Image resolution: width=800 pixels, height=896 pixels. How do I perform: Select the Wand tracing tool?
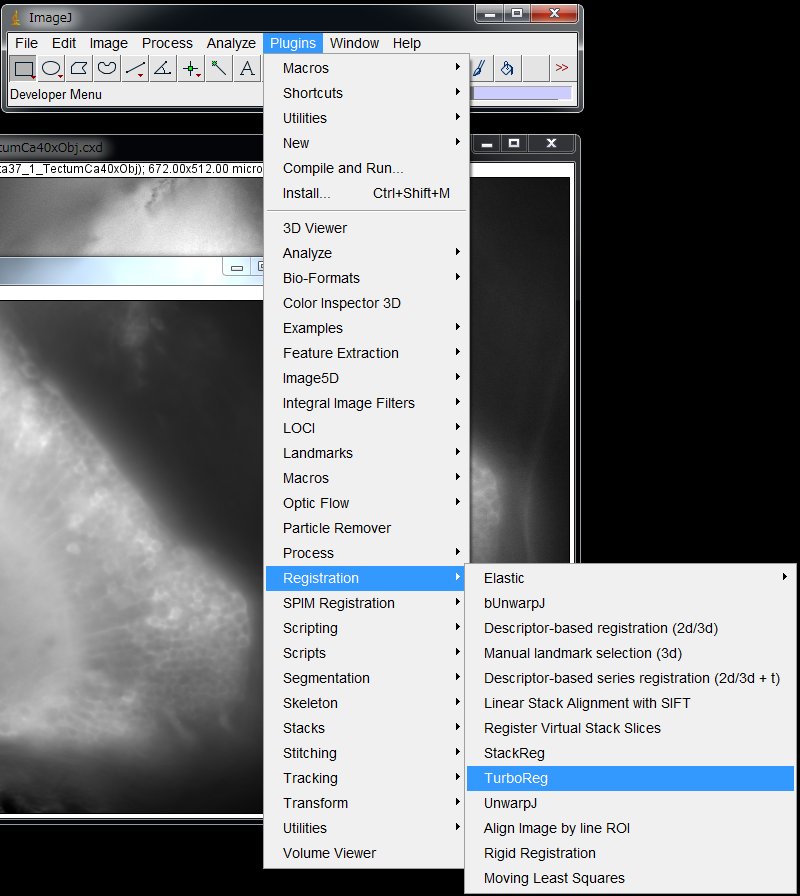tap(219, 69)
